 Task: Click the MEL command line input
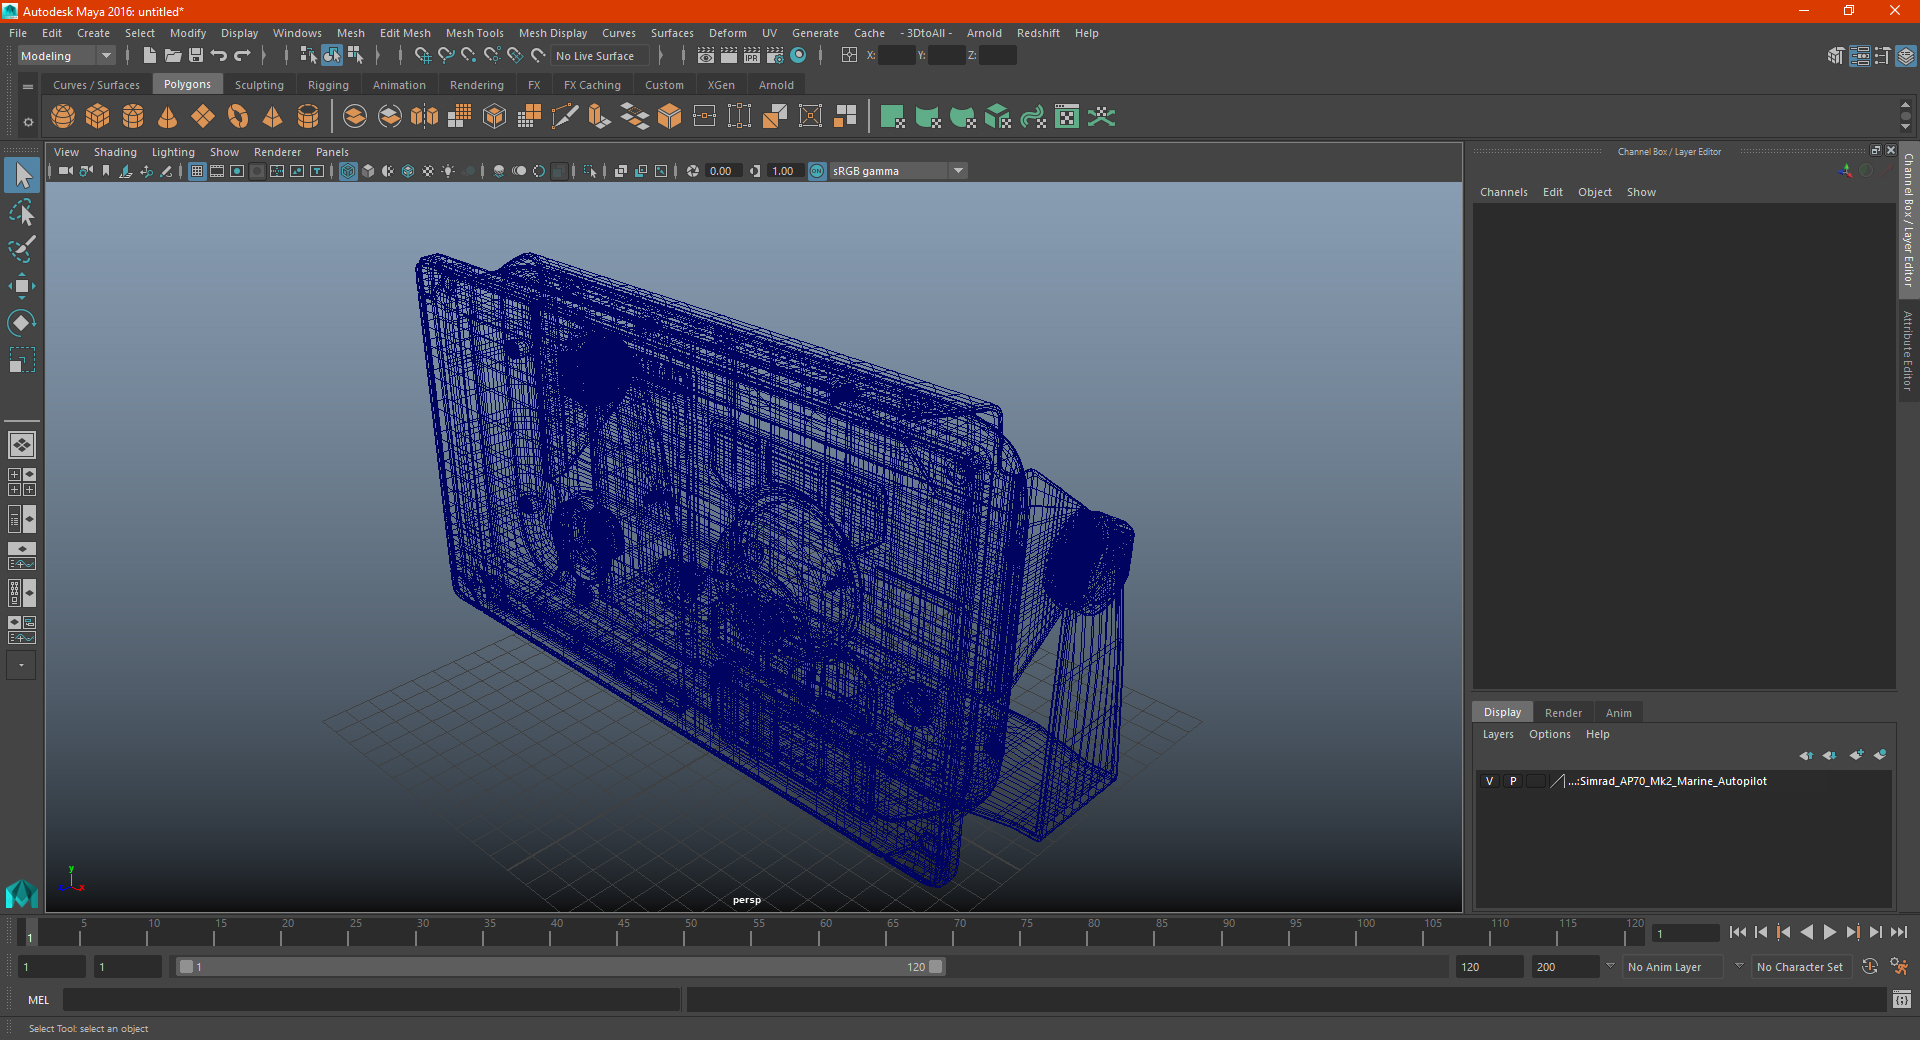click(372, 1000)
